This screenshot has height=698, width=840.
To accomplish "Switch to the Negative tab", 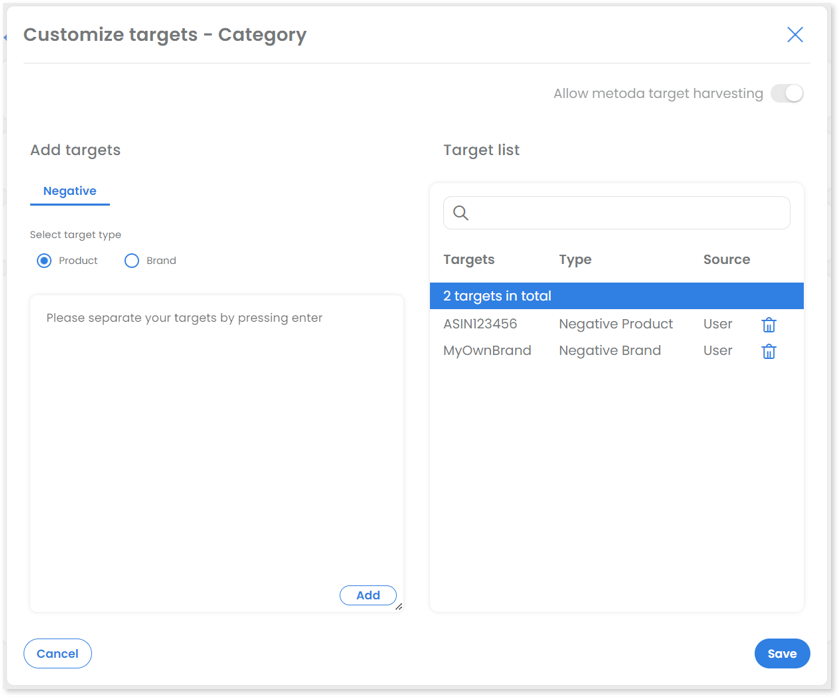I will point(70,191).
